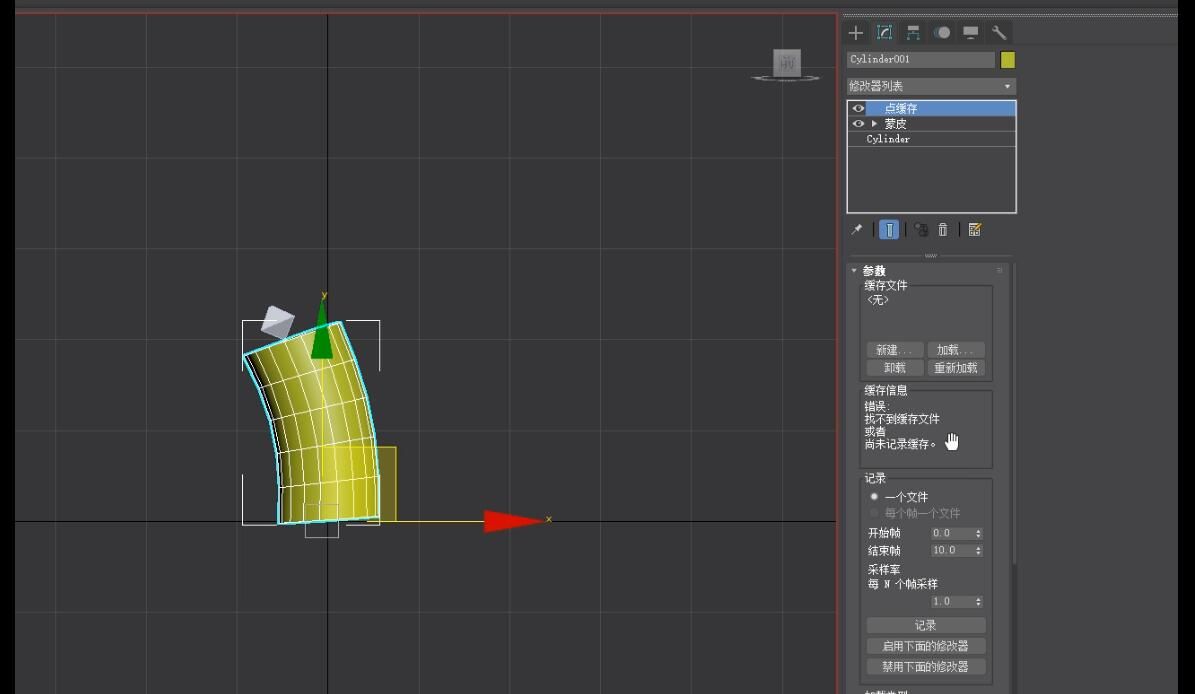1195x694 pixels.
Task: Switch to the Modify panel tab icon
Action: (884, 33)
